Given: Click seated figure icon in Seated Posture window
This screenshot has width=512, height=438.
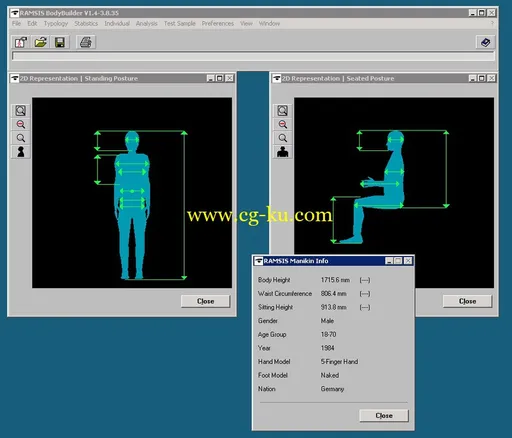Looking at the screenshot, I should tap(283, 152).
